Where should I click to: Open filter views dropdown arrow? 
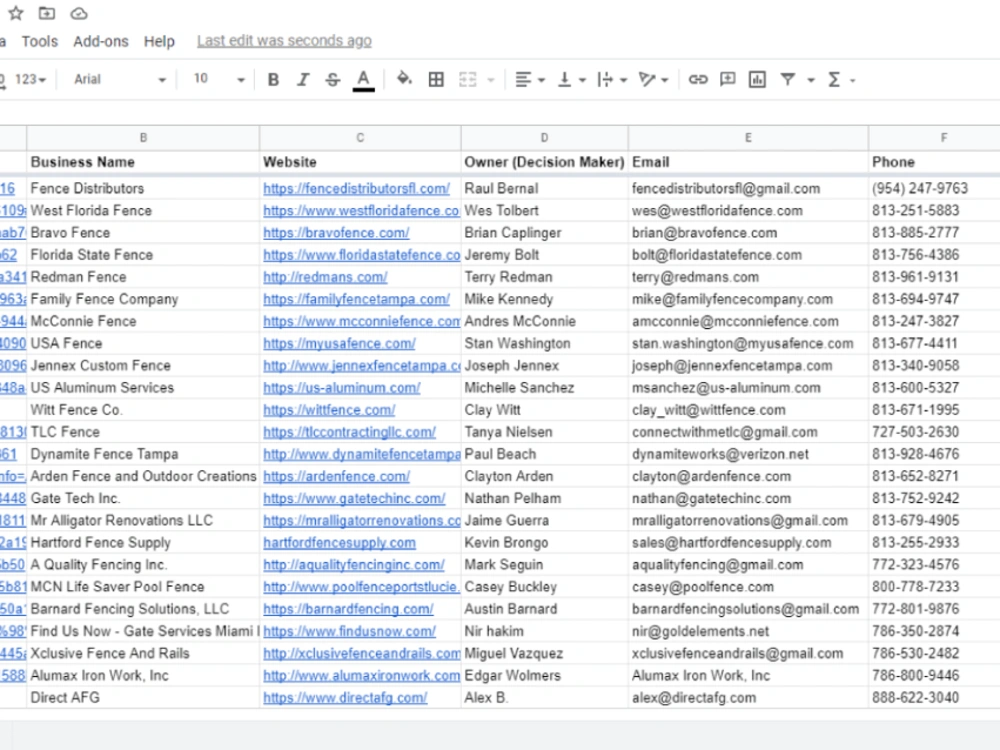click(x=811, y=80)
